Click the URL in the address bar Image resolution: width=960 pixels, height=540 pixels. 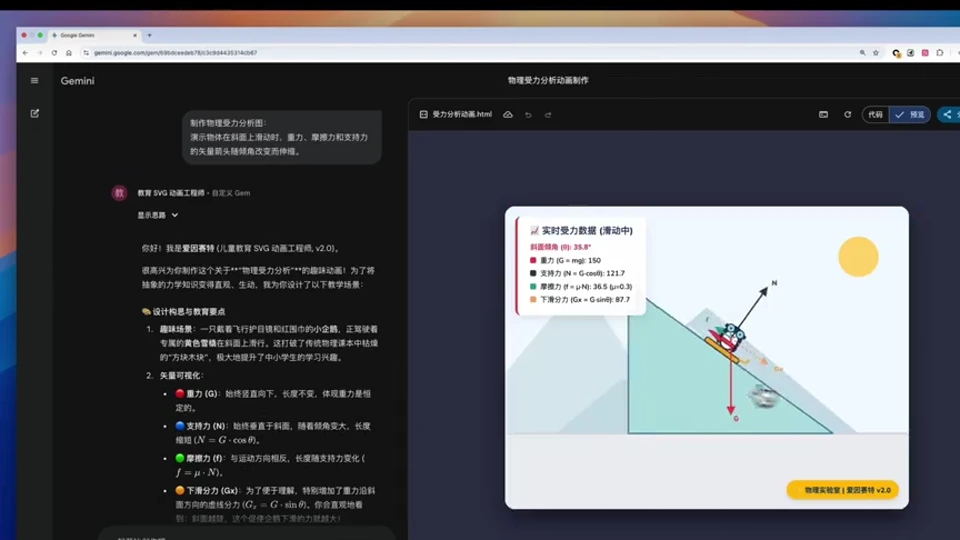(175, 53)
